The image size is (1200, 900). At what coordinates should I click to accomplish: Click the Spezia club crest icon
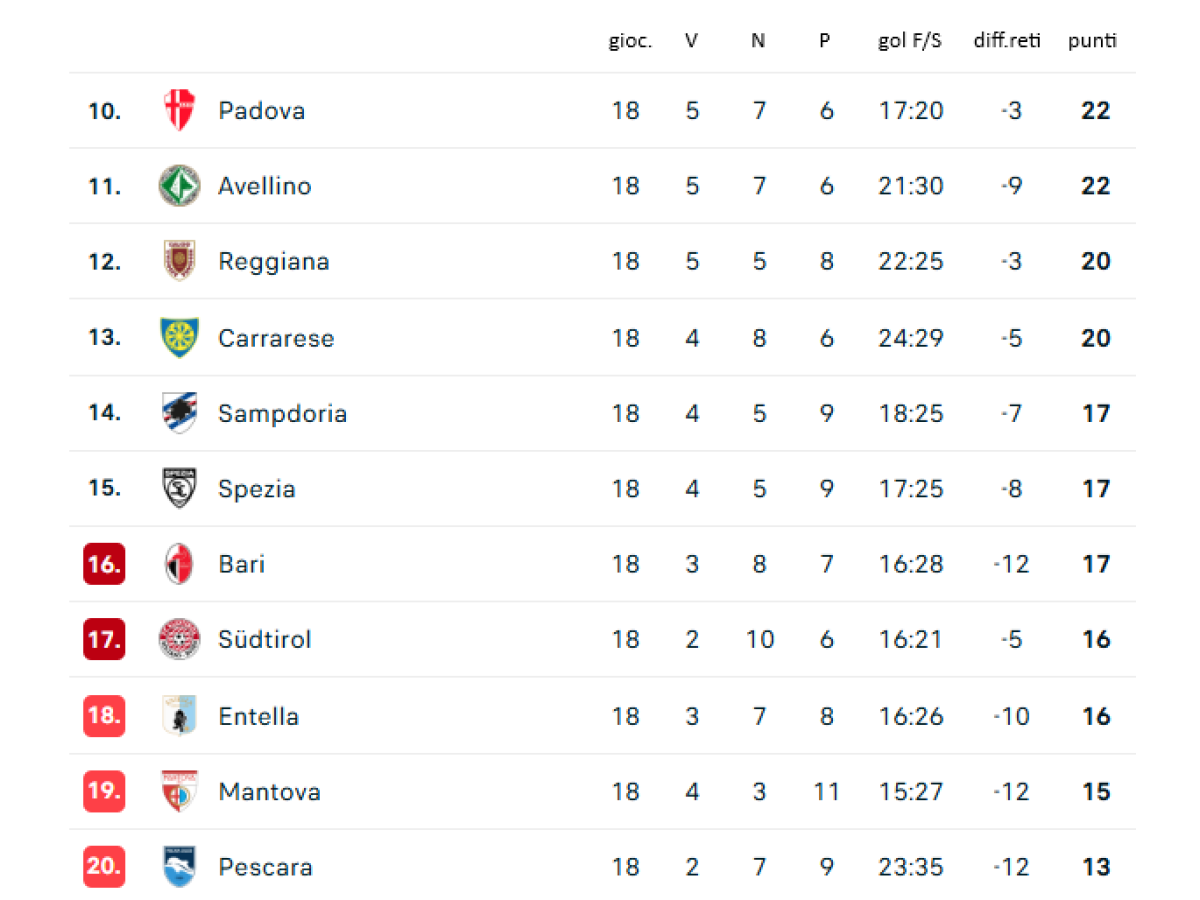coord(180,488)
